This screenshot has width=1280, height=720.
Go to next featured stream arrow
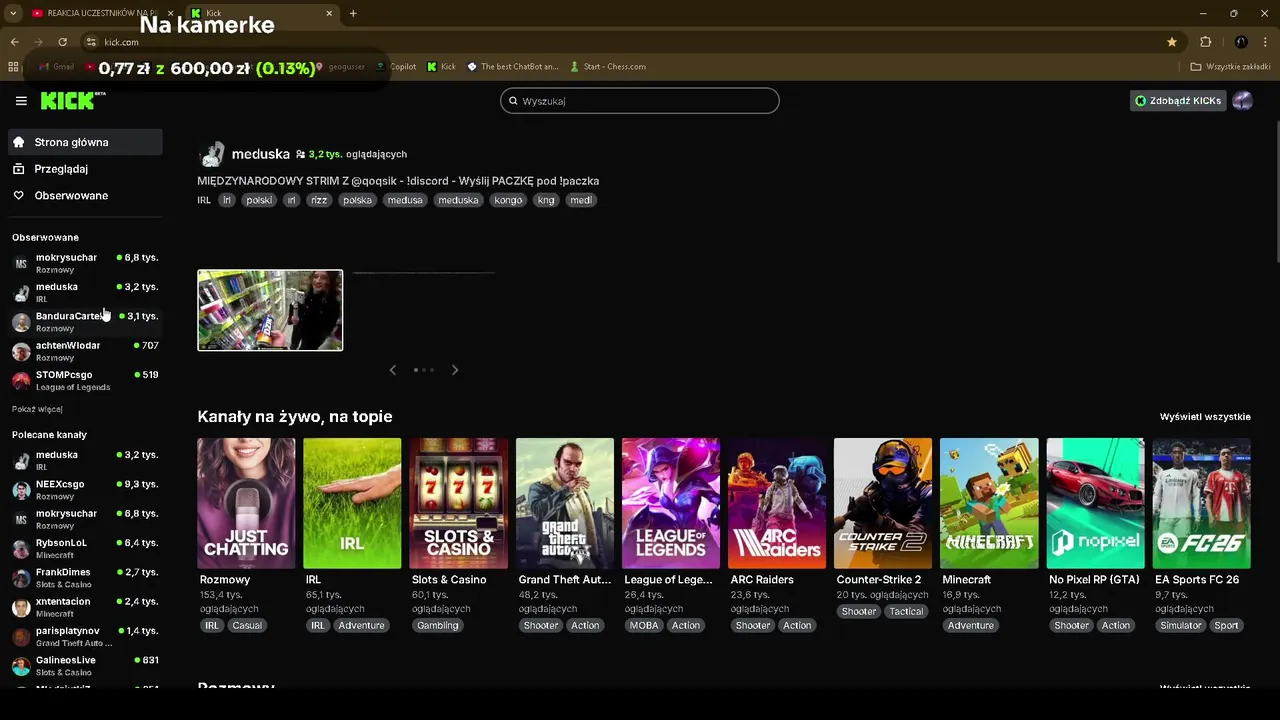click(455, 370)
